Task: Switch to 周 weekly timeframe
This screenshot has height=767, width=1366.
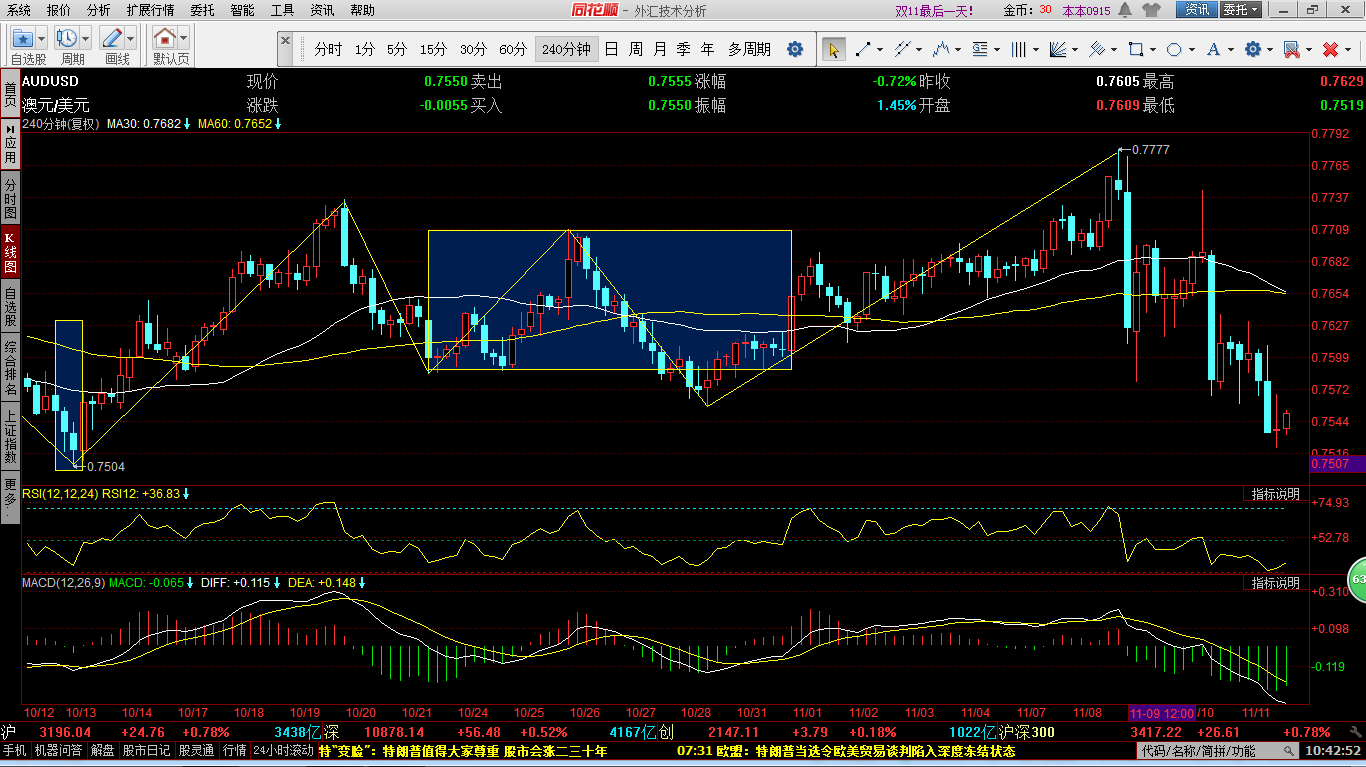Action: [x=636, y=49]
